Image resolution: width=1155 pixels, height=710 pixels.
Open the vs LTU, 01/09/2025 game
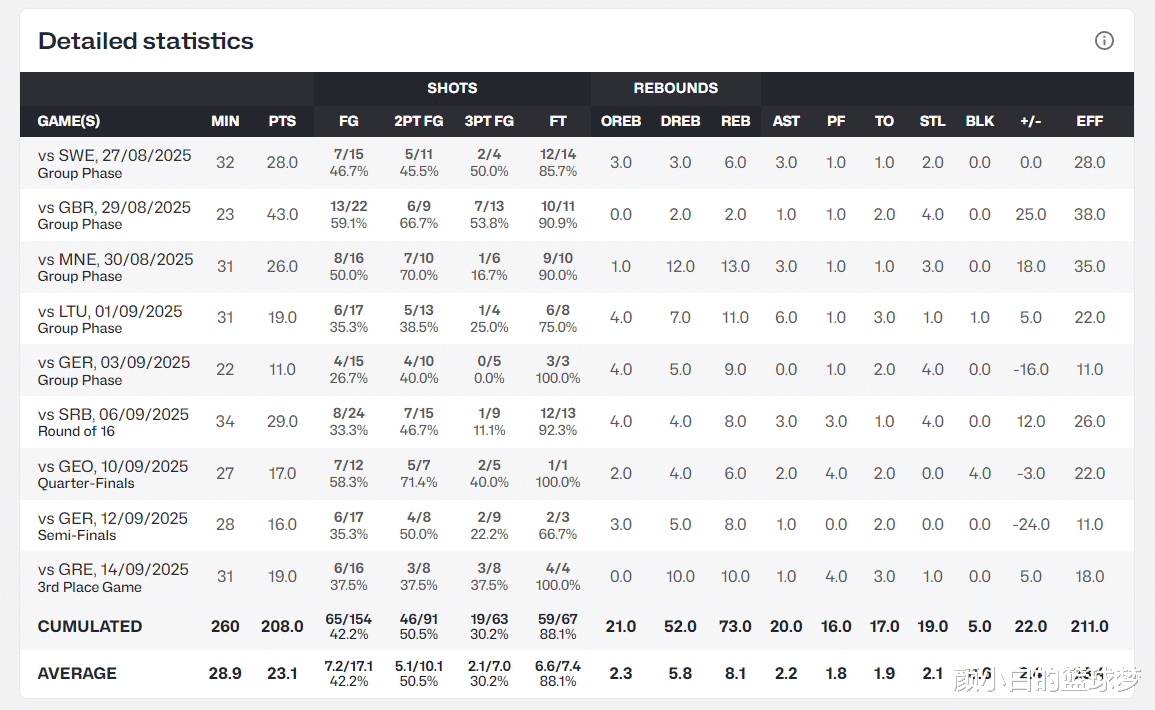[x=110, y=312]
